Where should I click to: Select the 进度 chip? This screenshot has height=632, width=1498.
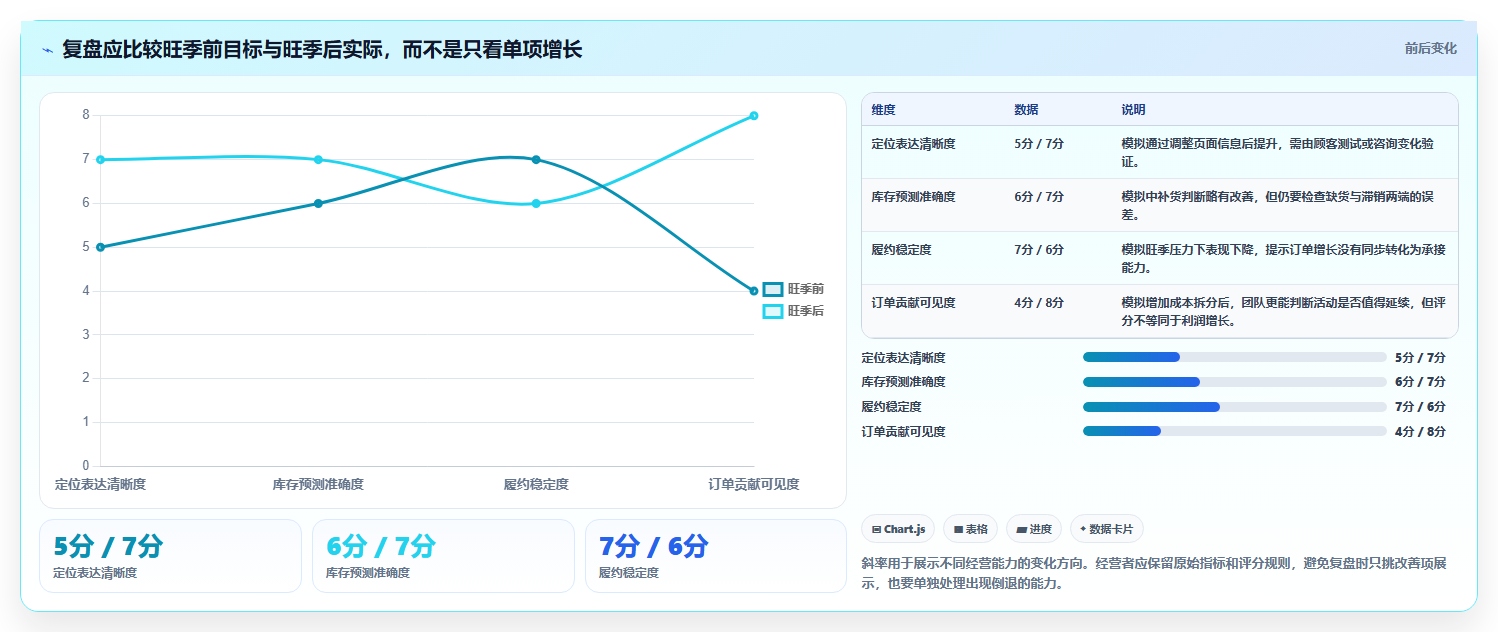(1034, 529)
